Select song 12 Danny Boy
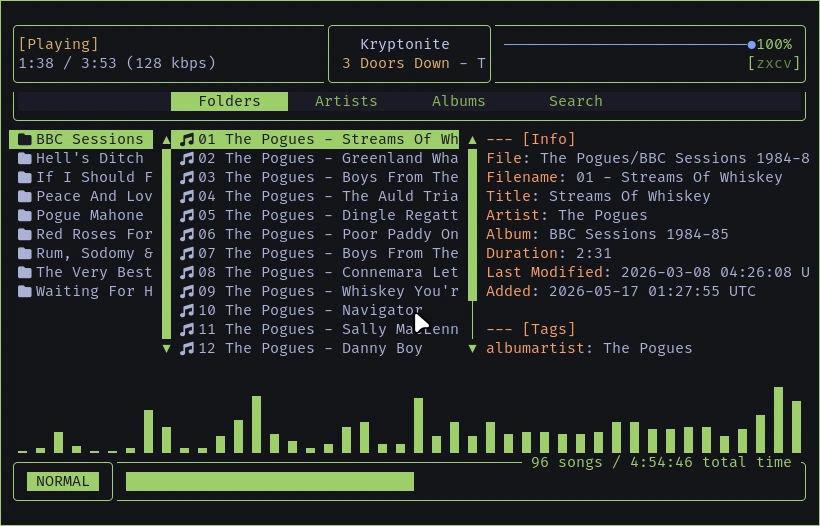The width and height of the screenshot is (820, 526). coord(301,348)
